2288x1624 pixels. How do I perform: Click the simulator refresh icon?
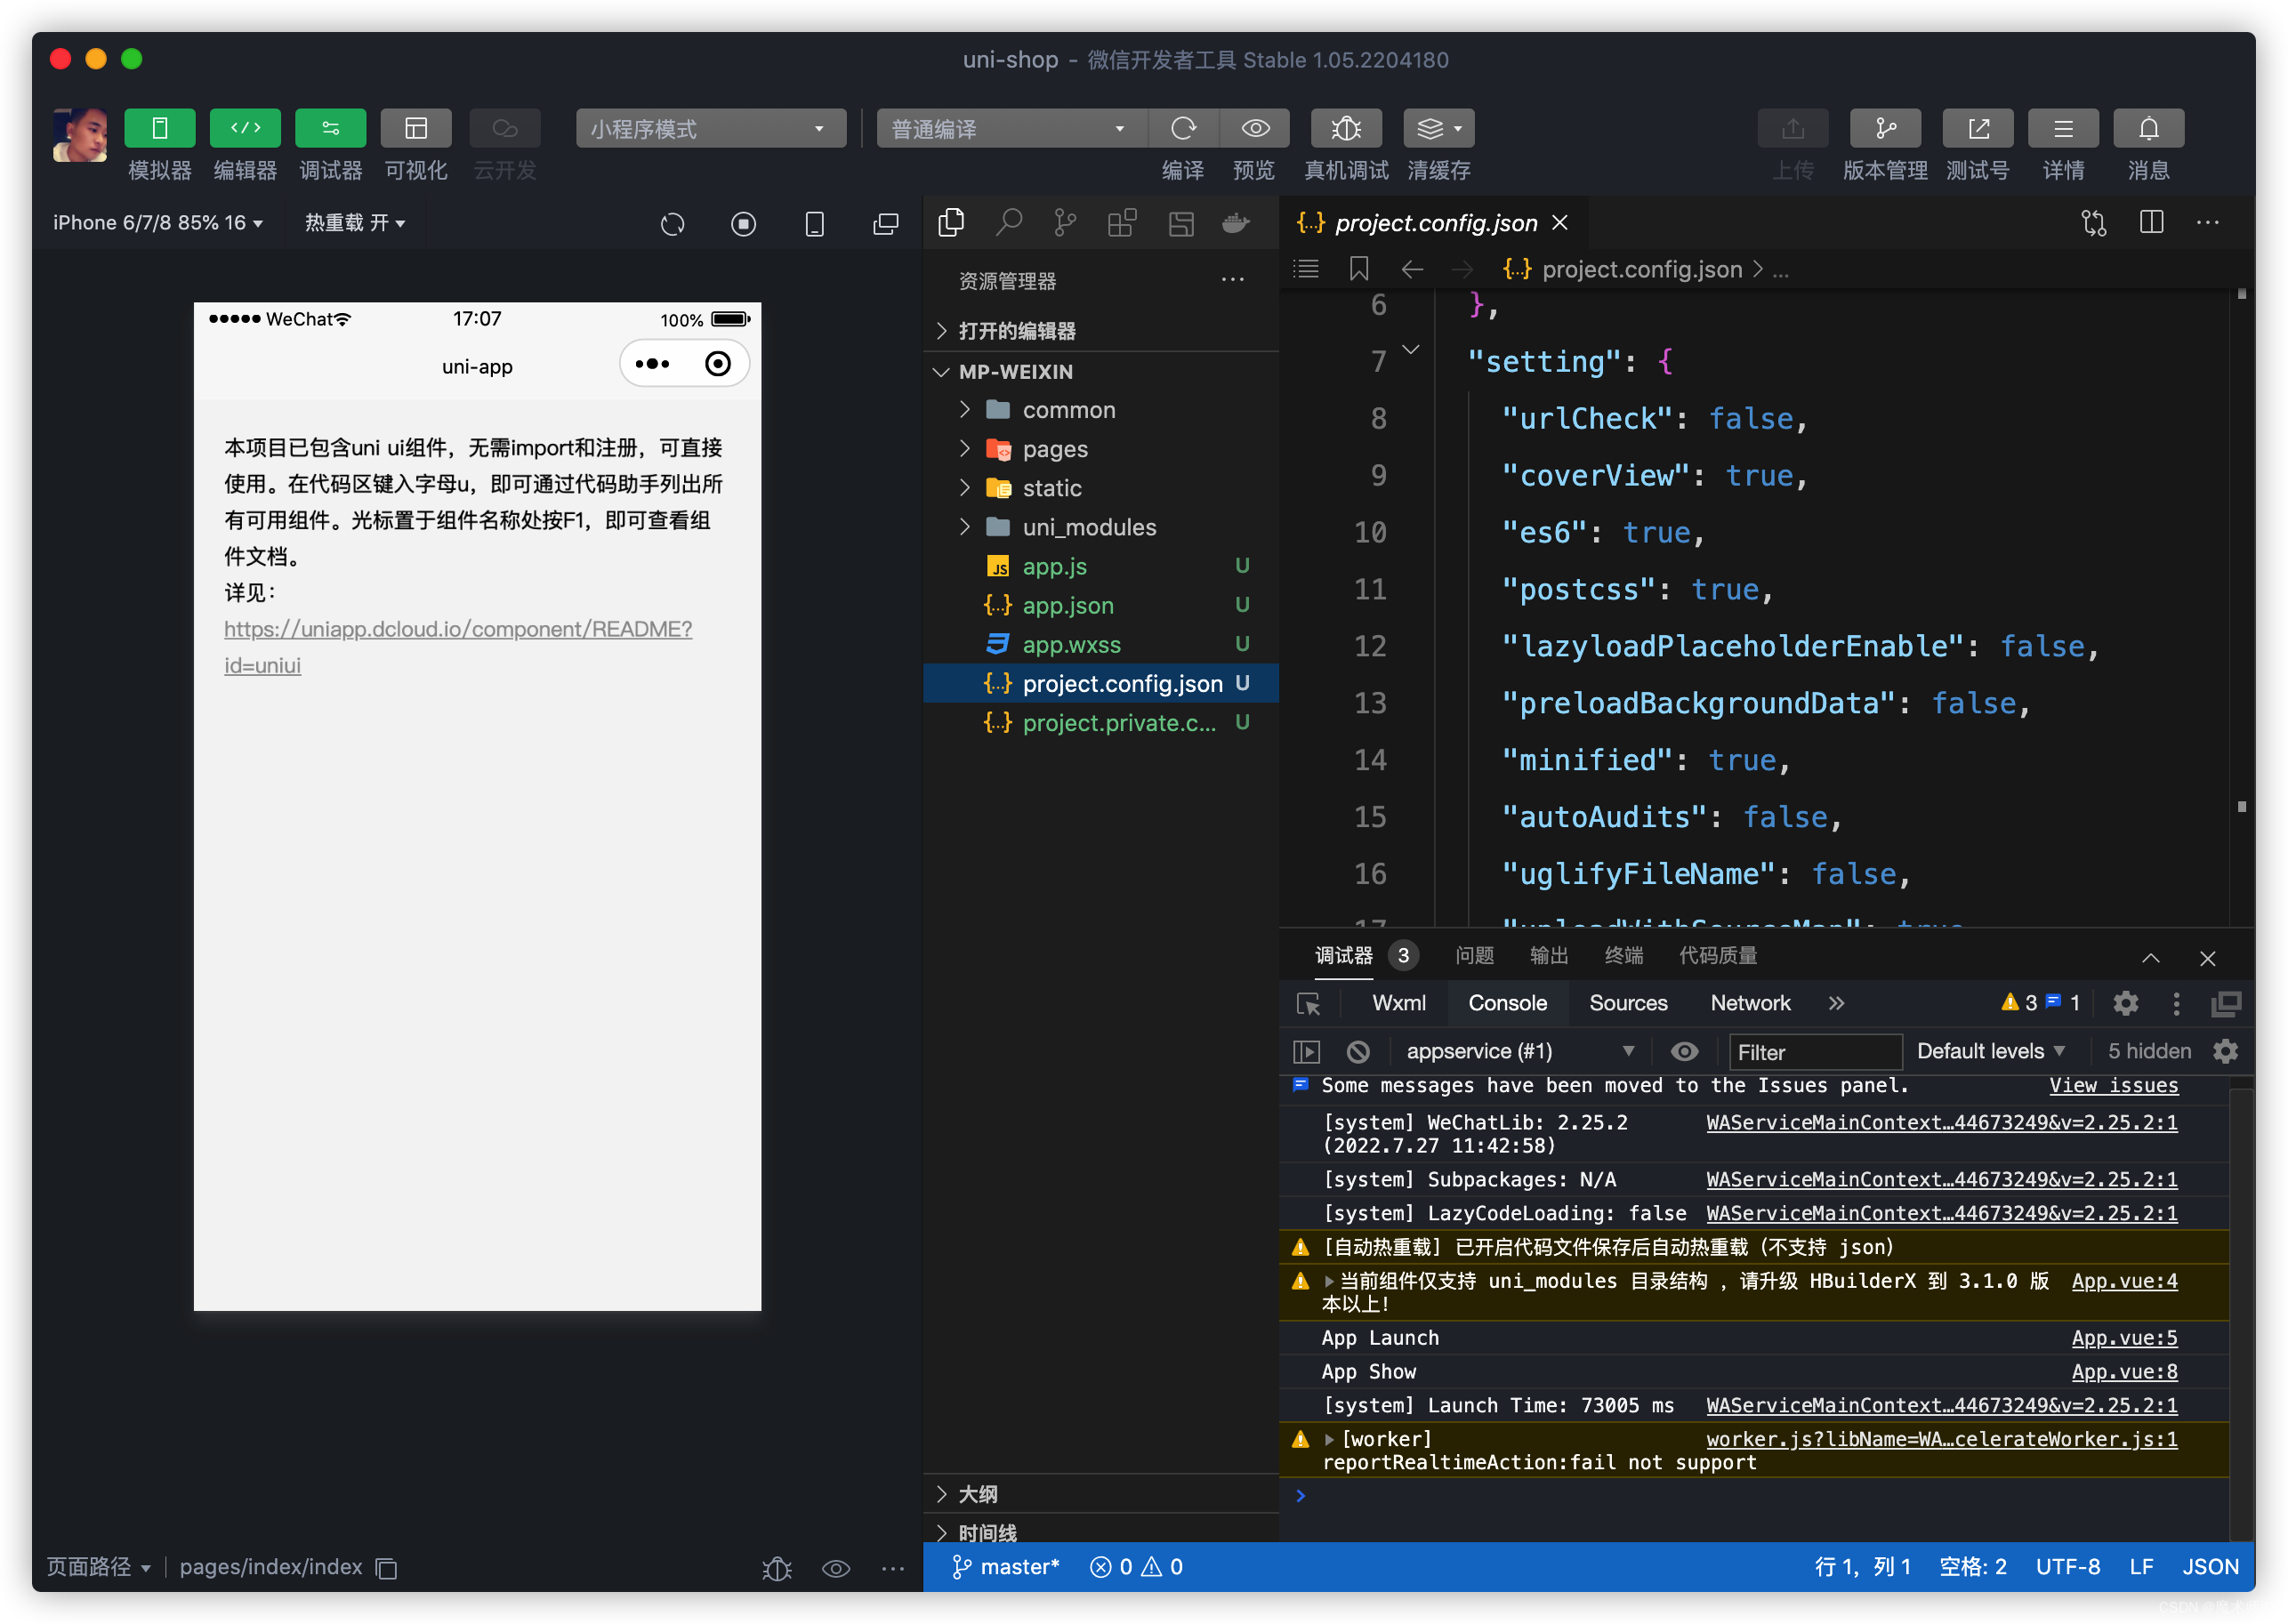click(x=673, y=224)
